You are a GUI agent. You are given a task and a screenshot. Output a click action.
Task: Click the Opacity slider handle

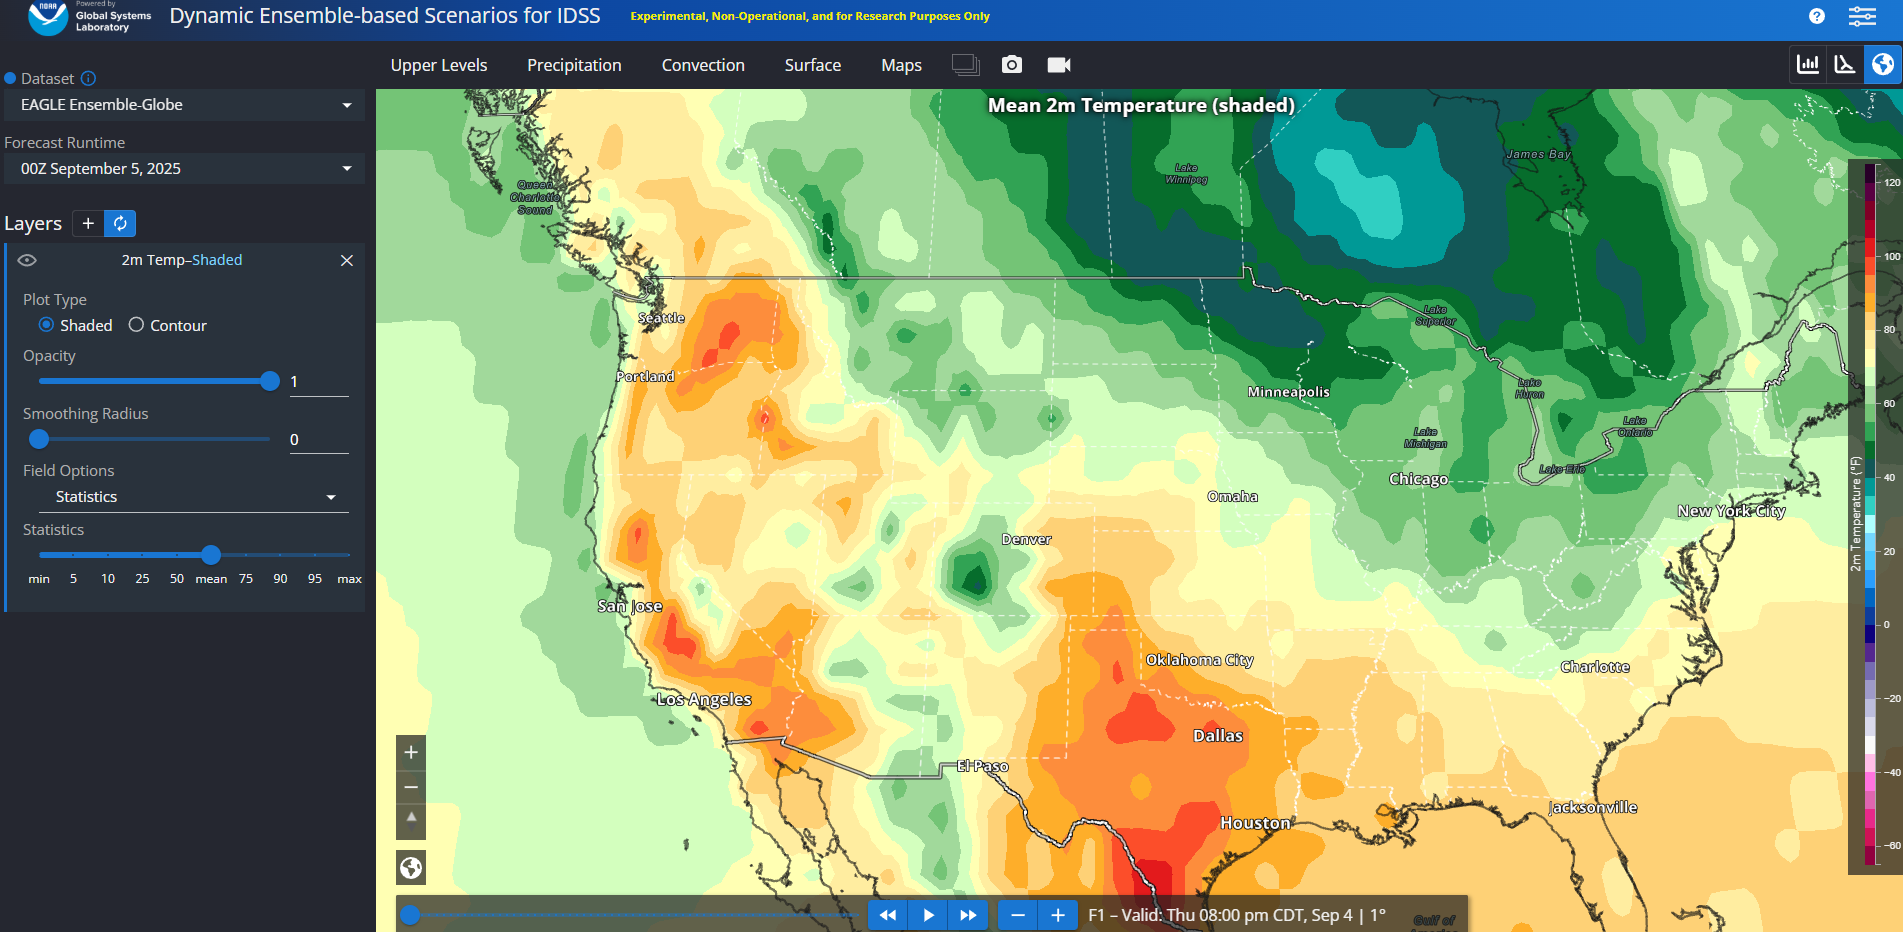point(269,381)
